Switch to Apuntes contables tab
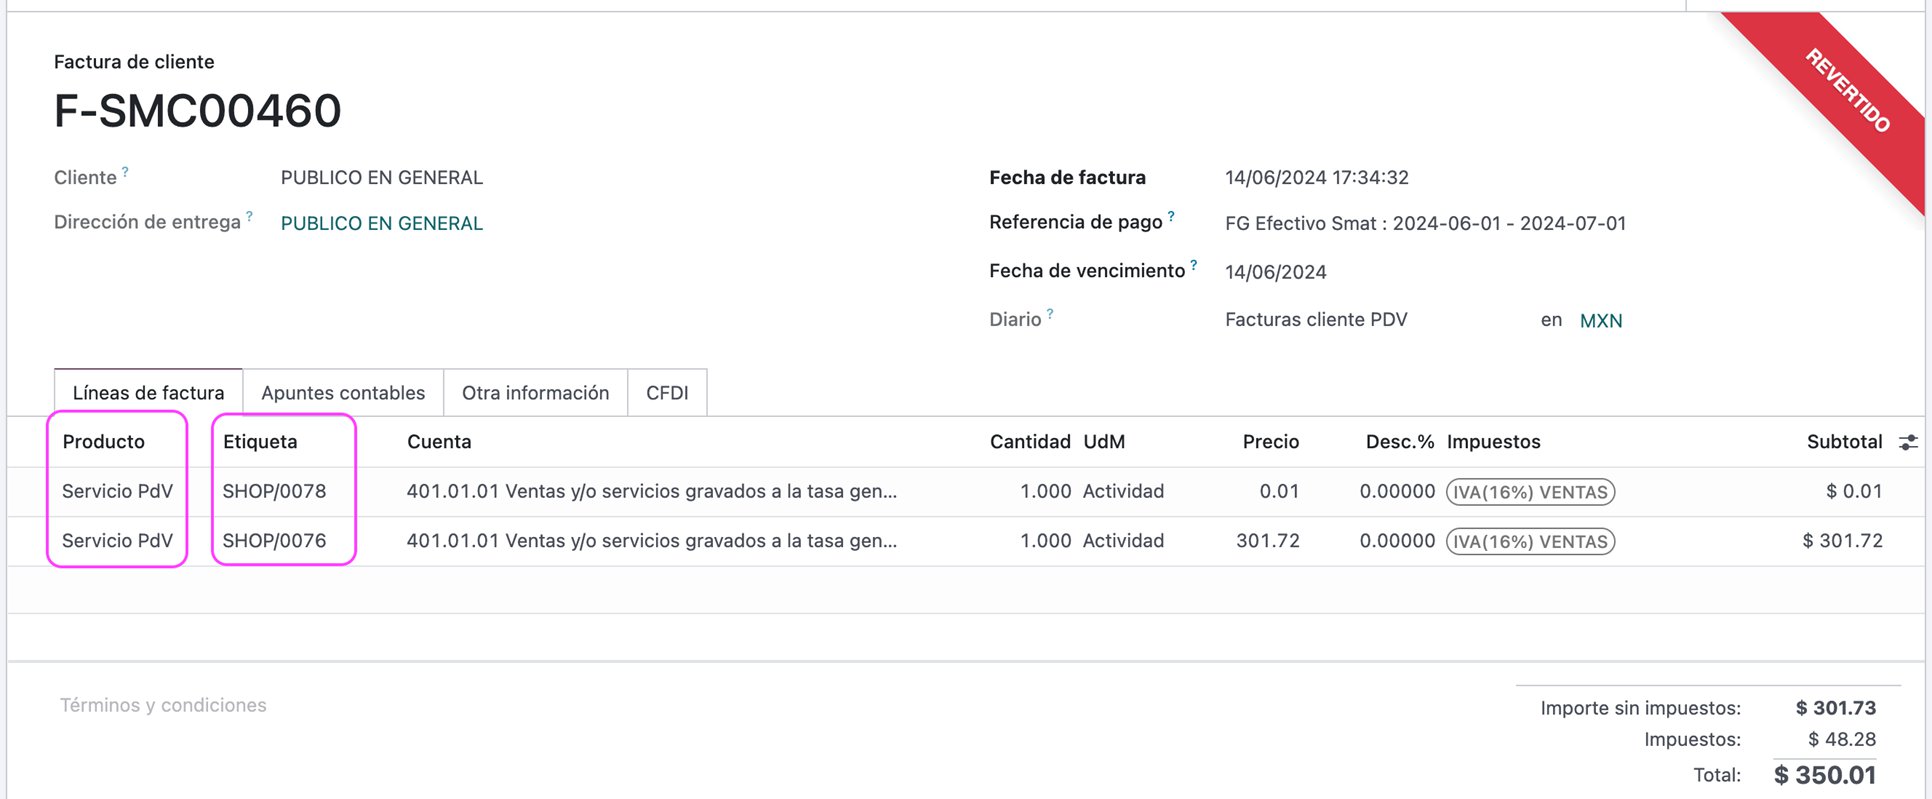 343,393
